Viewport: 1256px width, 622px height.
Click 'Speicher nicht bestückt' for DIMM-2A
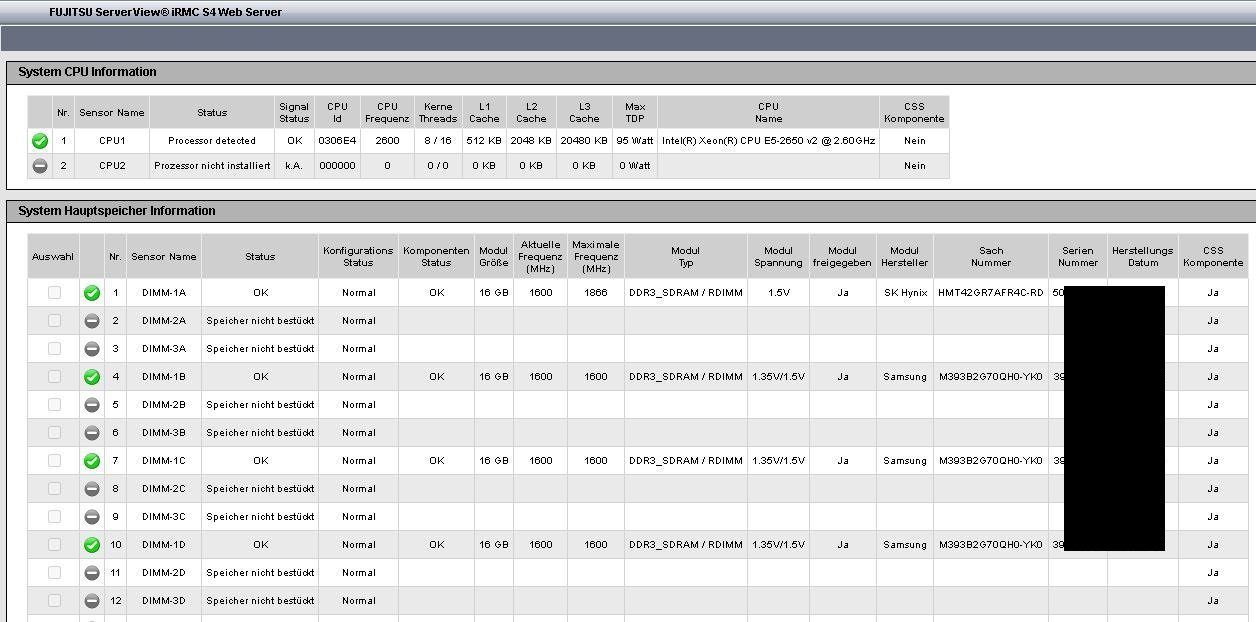pos(260,321)
